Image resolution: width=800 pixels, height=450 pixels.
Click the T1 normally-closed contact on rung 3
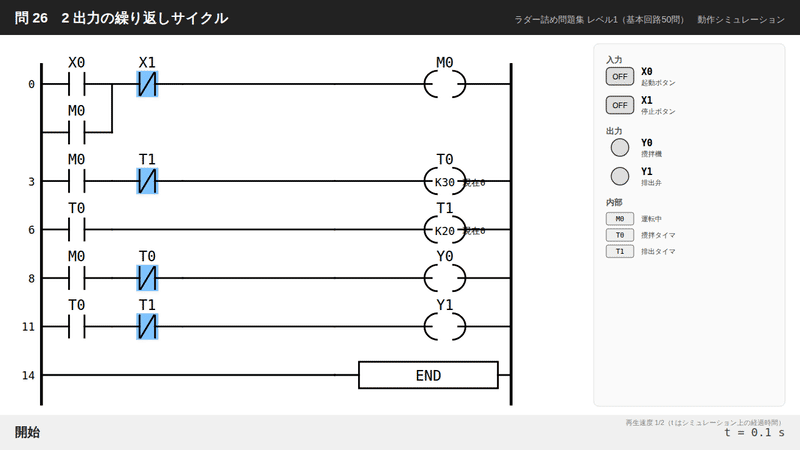[x=147, y=181]
